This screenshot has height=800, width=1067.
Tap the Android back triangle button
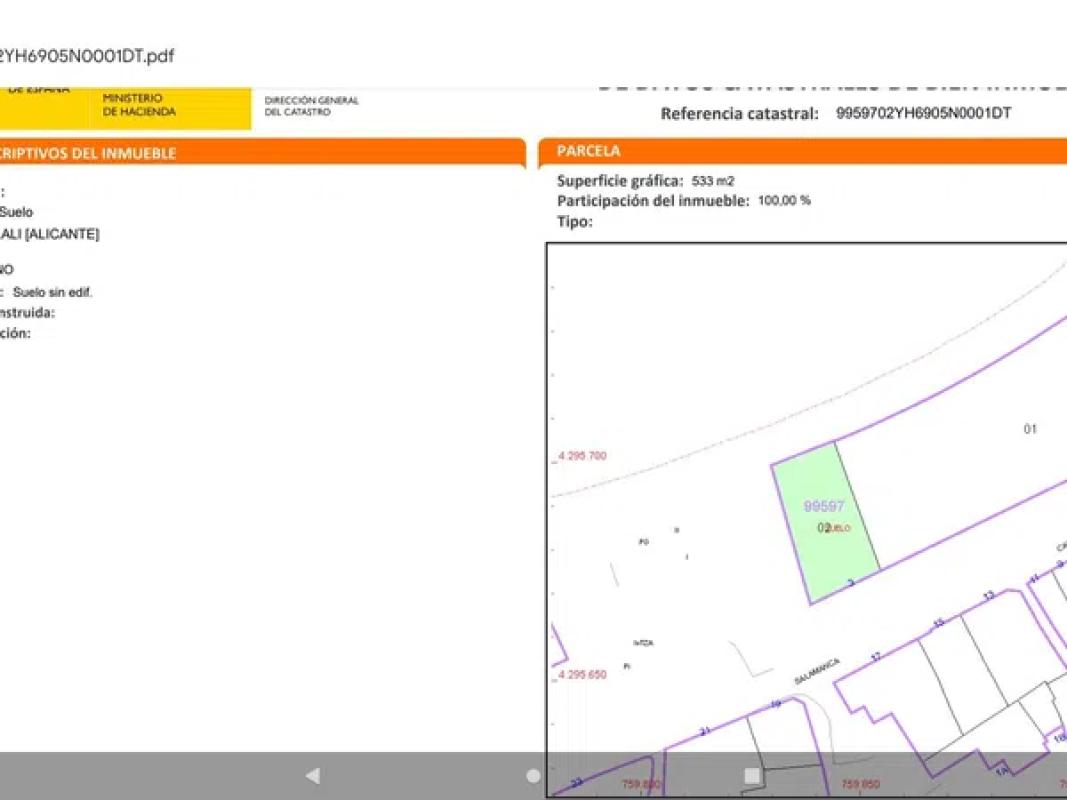point(312,775)
